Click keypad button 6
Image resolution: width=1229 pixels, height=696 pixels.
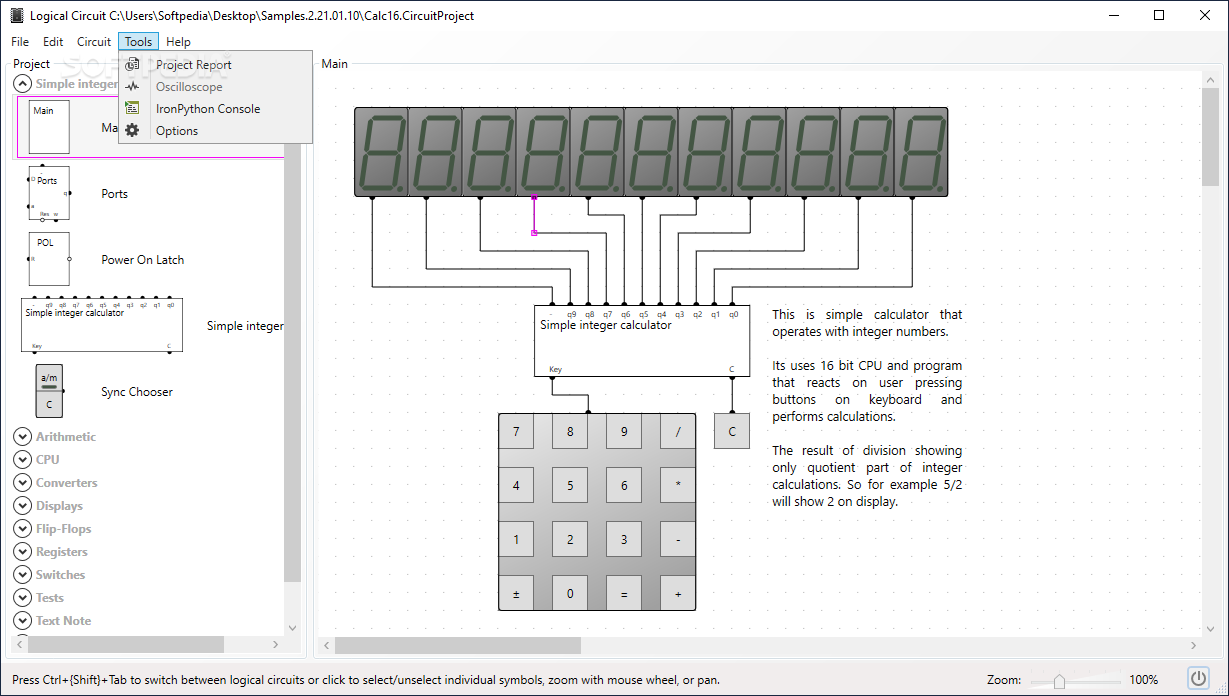624,486
